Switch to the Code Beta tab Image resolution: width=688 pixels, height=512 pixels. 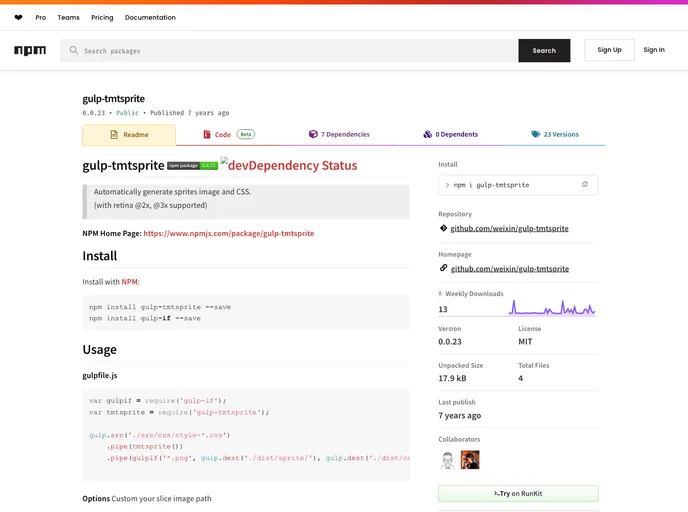coord(229,135)
